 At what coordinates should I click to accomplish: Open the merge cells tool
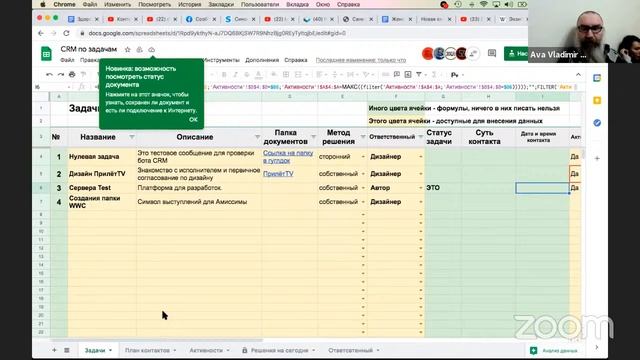[298, 74]
